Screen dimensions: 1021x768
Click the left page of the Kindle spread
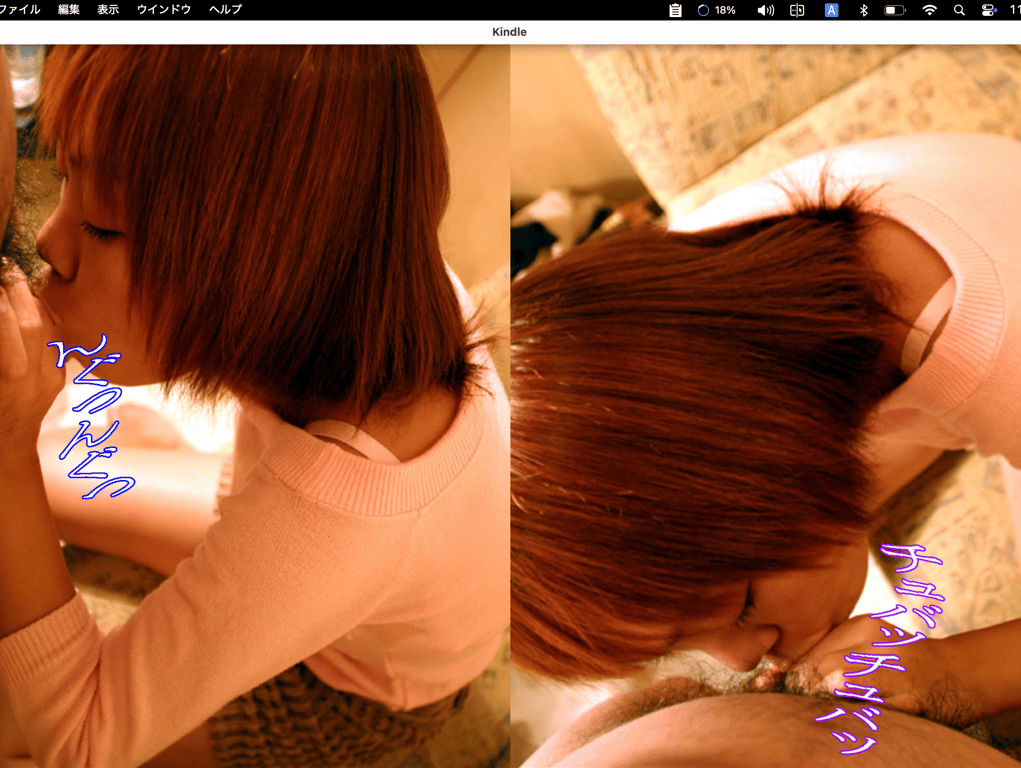coord(255,406)
